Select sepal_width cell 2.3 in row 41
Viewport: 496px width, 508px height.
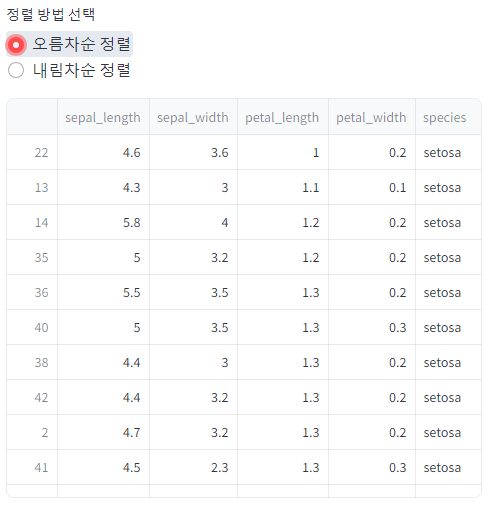[193, 467]
